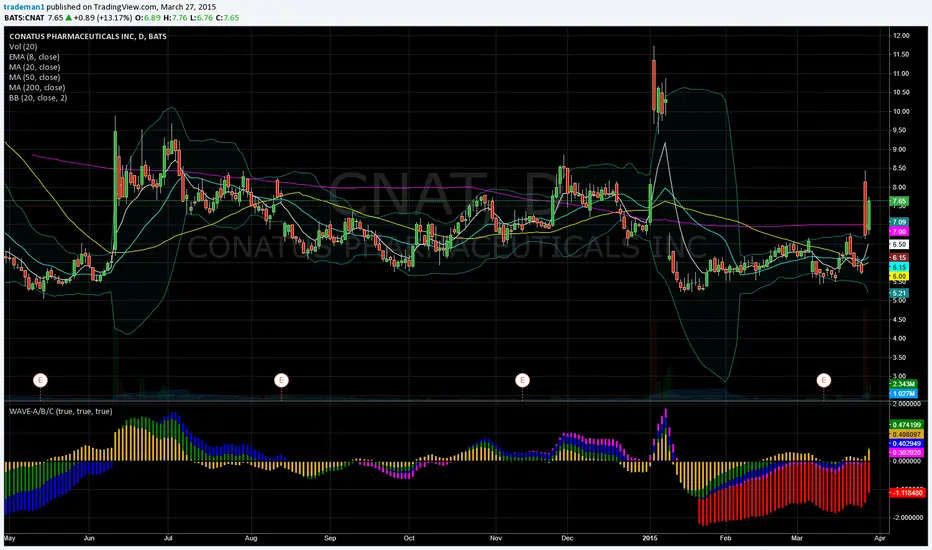Click the BB (20, close, 2) indicator label
The height and width of the screenshot is (550, 932).
coord(38,98)
